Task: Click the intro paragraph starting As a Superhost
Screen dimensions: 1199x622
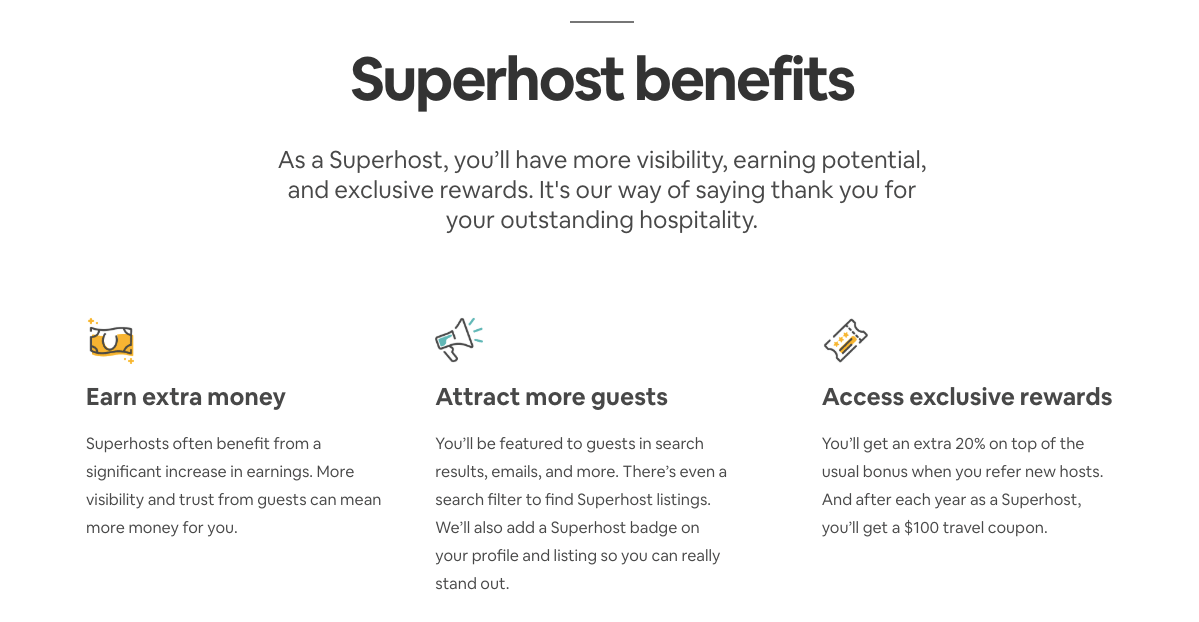Action: tap(602, 190)
